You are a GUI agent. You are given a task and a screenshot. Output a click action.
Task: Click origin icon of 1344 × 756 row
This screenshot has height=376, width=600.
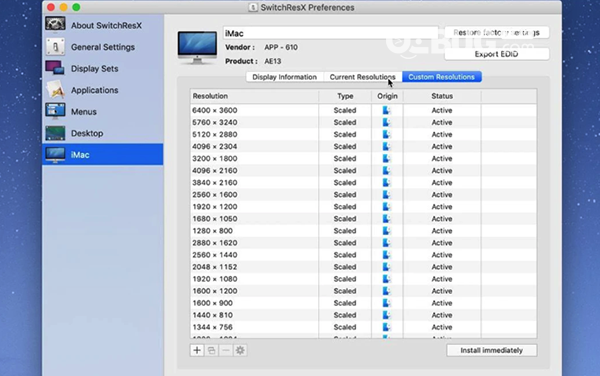coord(386,327)
